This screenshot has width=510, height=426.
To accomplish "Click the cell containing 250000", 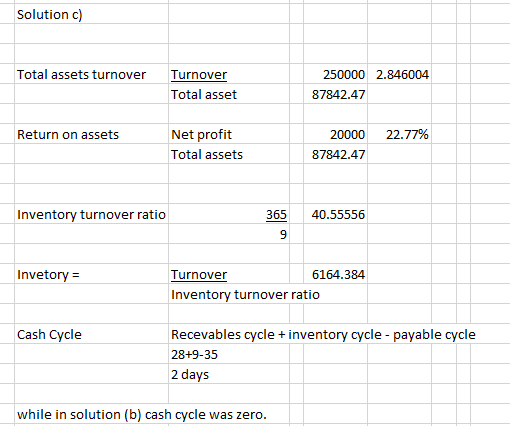I will pos(335,74).
